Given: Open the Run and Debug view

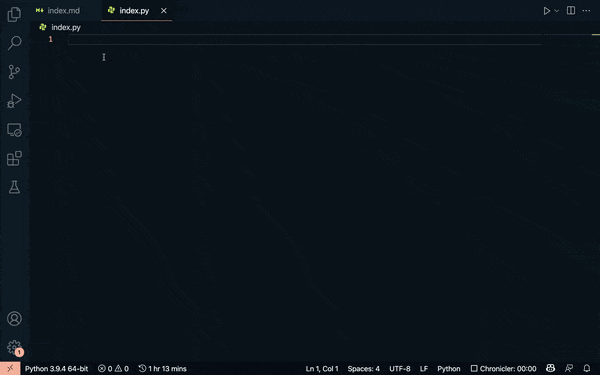Looking at the screenshot, I should point(14,101).
